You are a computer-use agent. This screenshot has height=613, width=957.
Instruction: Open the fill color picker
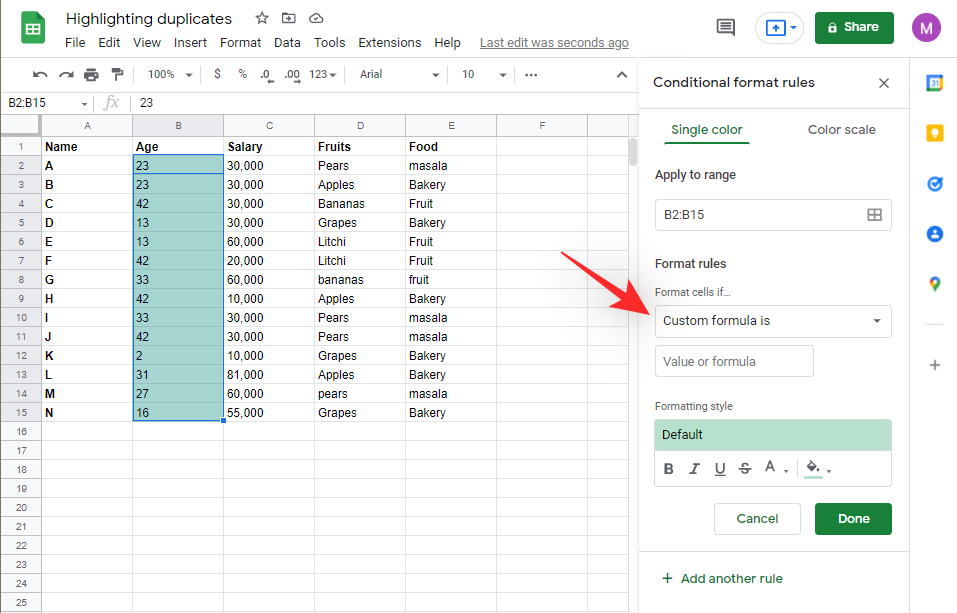(x=812, y=468)
